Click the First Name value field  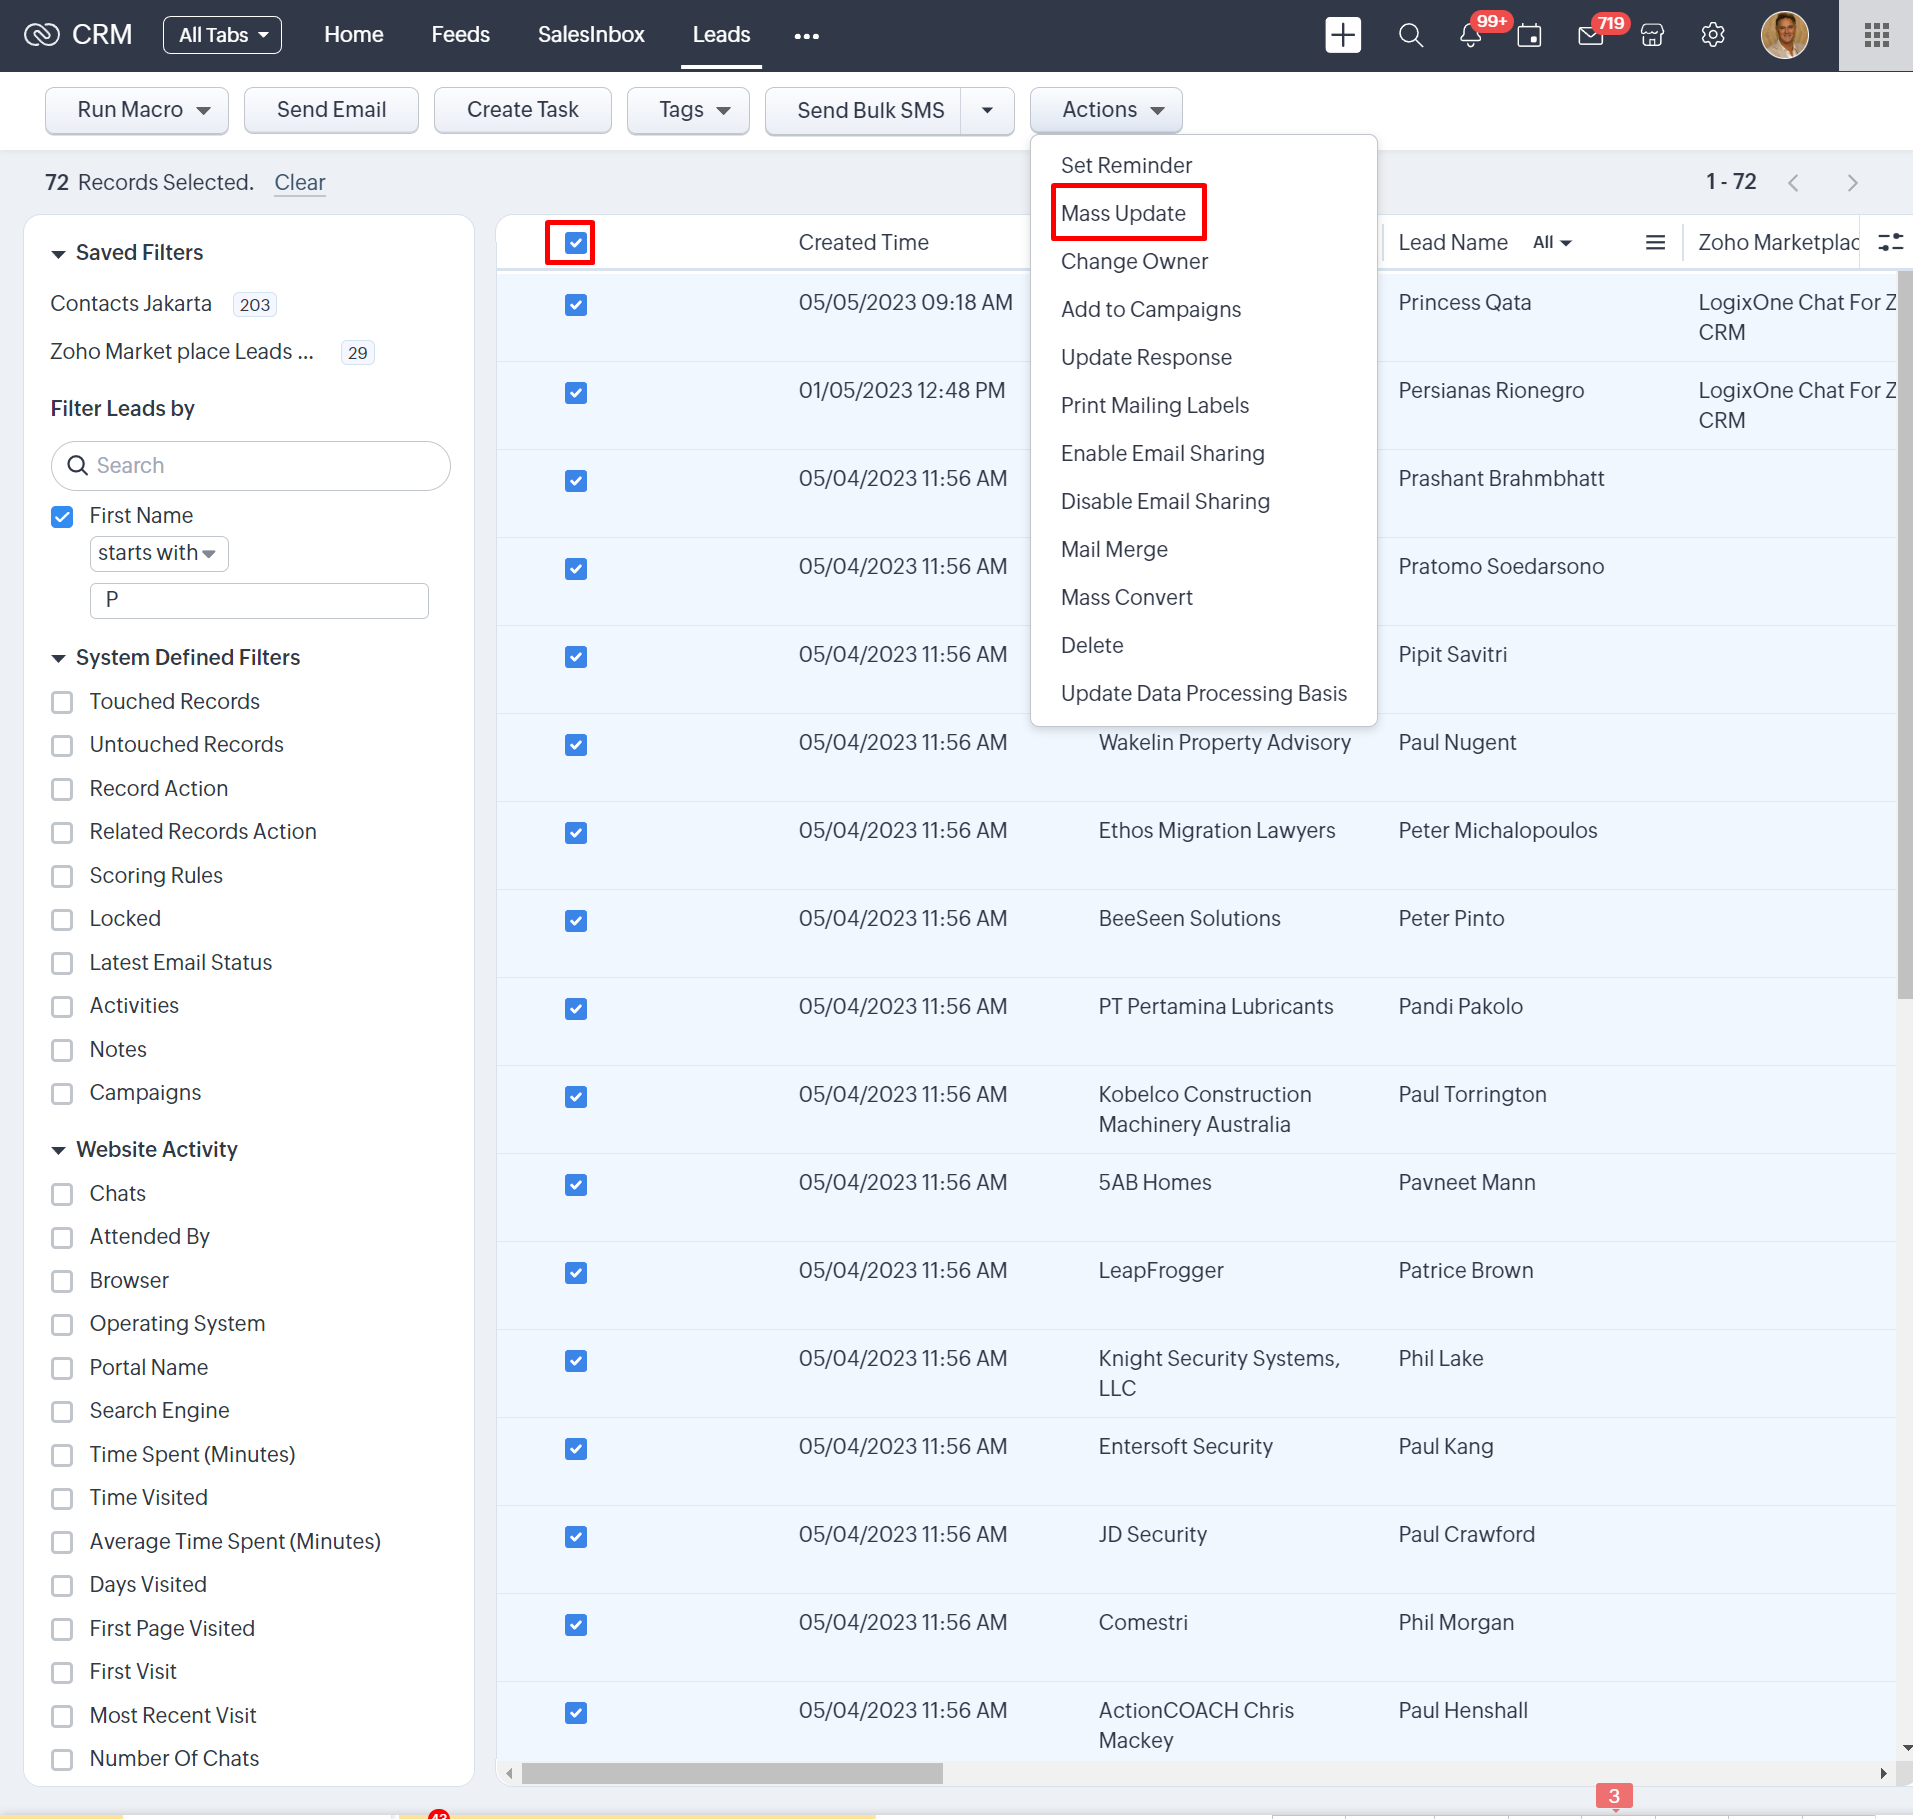pyautogui.click(x=259, y=601)
